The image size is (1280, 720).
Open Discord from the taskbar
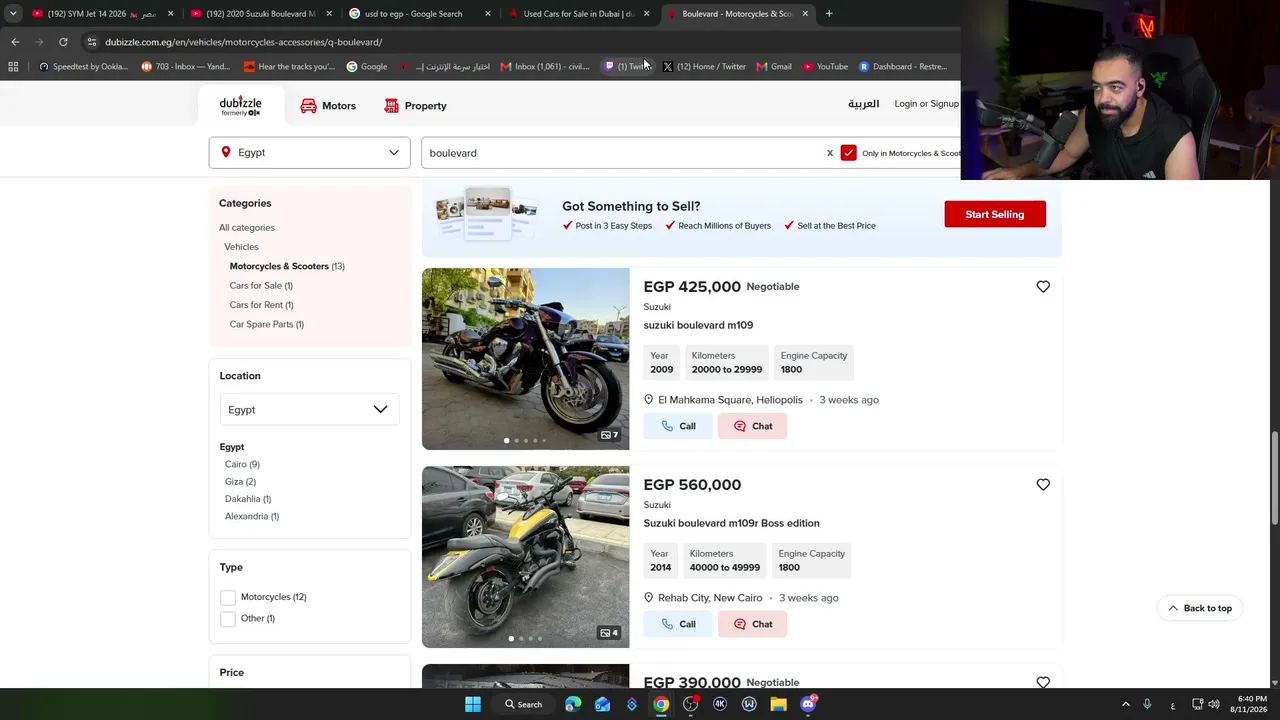[x=808, y=704]
